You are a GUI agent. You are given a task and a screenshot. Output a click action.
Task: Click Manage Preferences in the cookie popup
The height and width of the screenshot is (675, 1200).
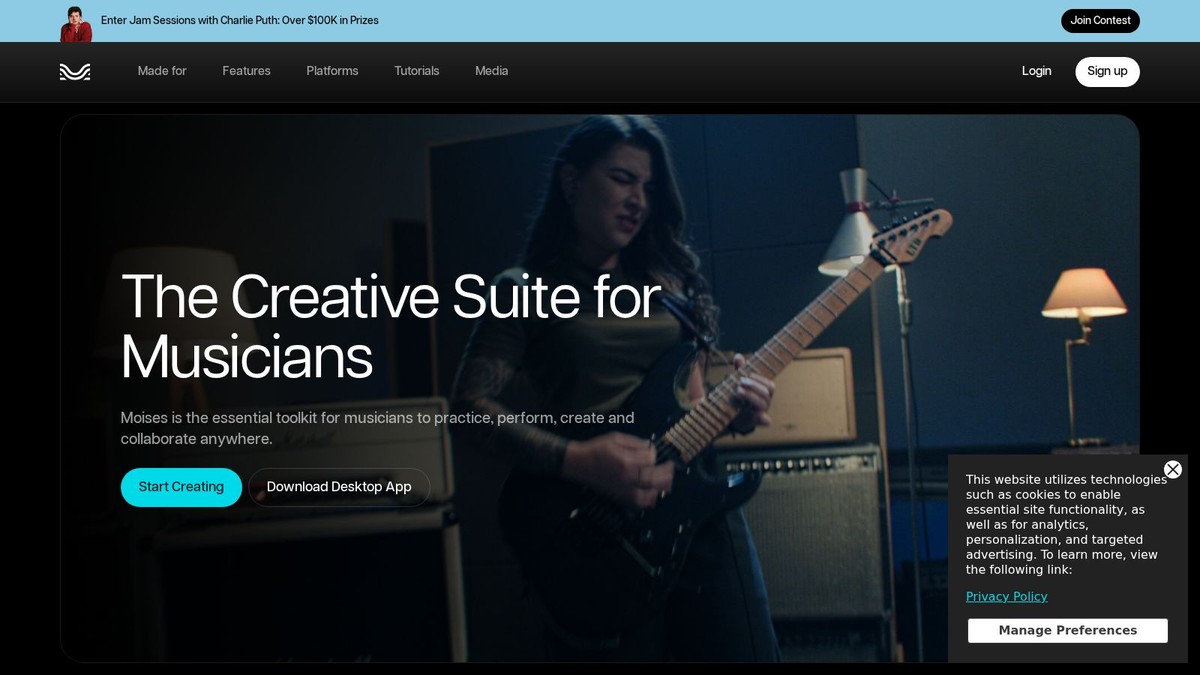point(1067,630)
